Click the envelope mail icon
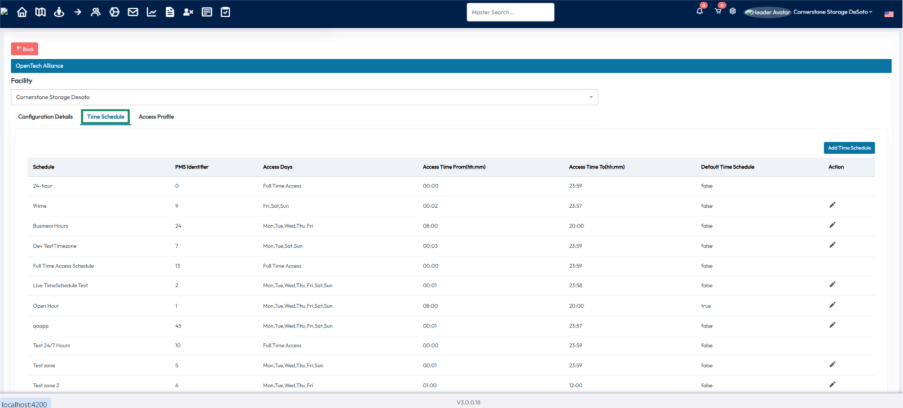Screen dimensions: 903x408 133,12
